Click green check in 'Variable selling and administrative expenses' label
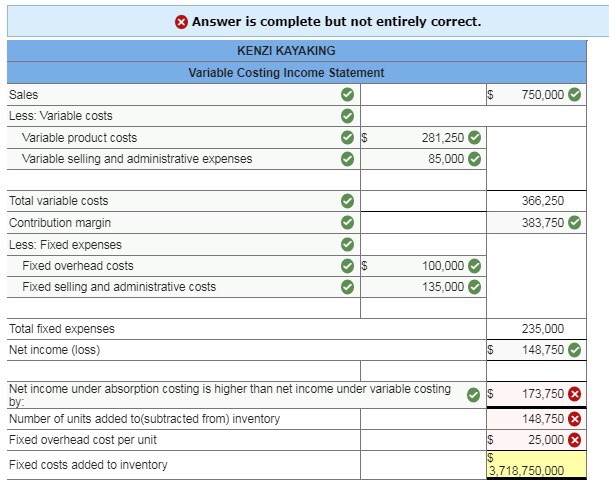Viewport: 609px width, 504px height. pyautogui.click(x=347, y=159)
